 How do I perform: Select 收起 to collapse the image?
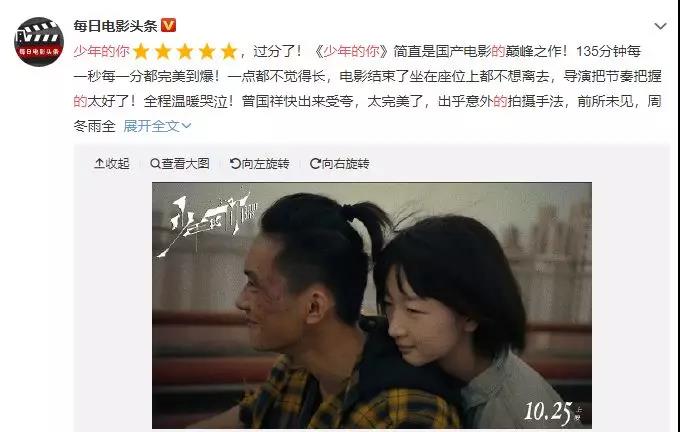pos(112,164)
